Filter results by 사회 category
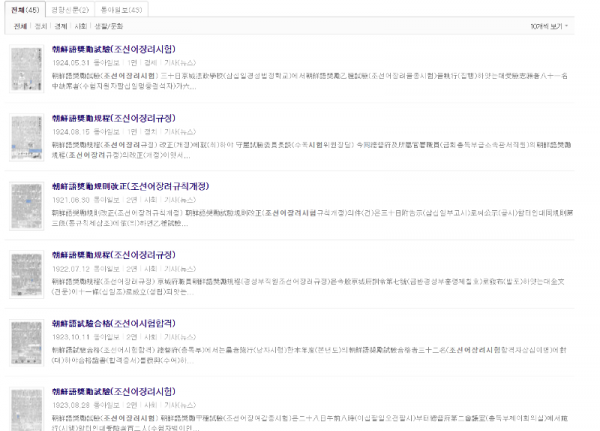Screen dimensions: 600x431 coord(81,26)
